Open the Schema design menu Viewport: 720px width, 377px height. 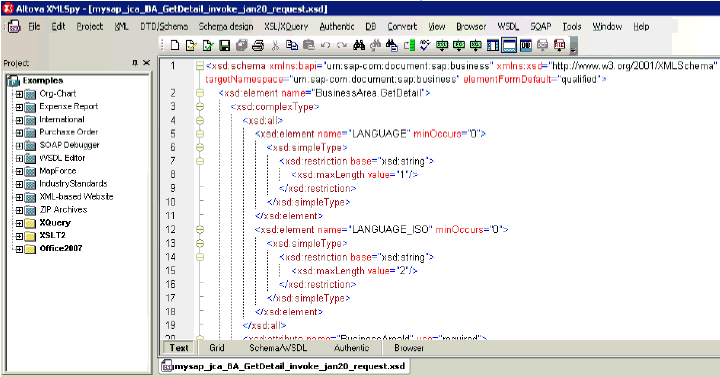click(226, 27)
